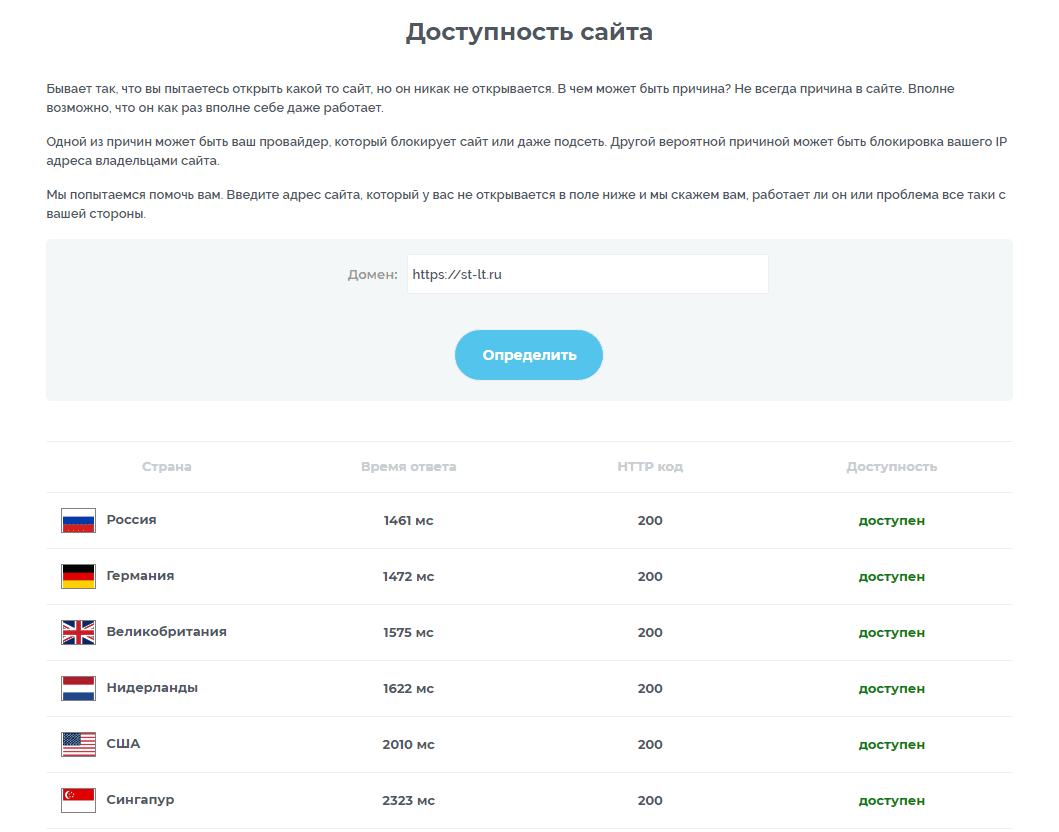Click the country name Германия
Viewport: 1059px width, 832px height.
coord(140,576)
